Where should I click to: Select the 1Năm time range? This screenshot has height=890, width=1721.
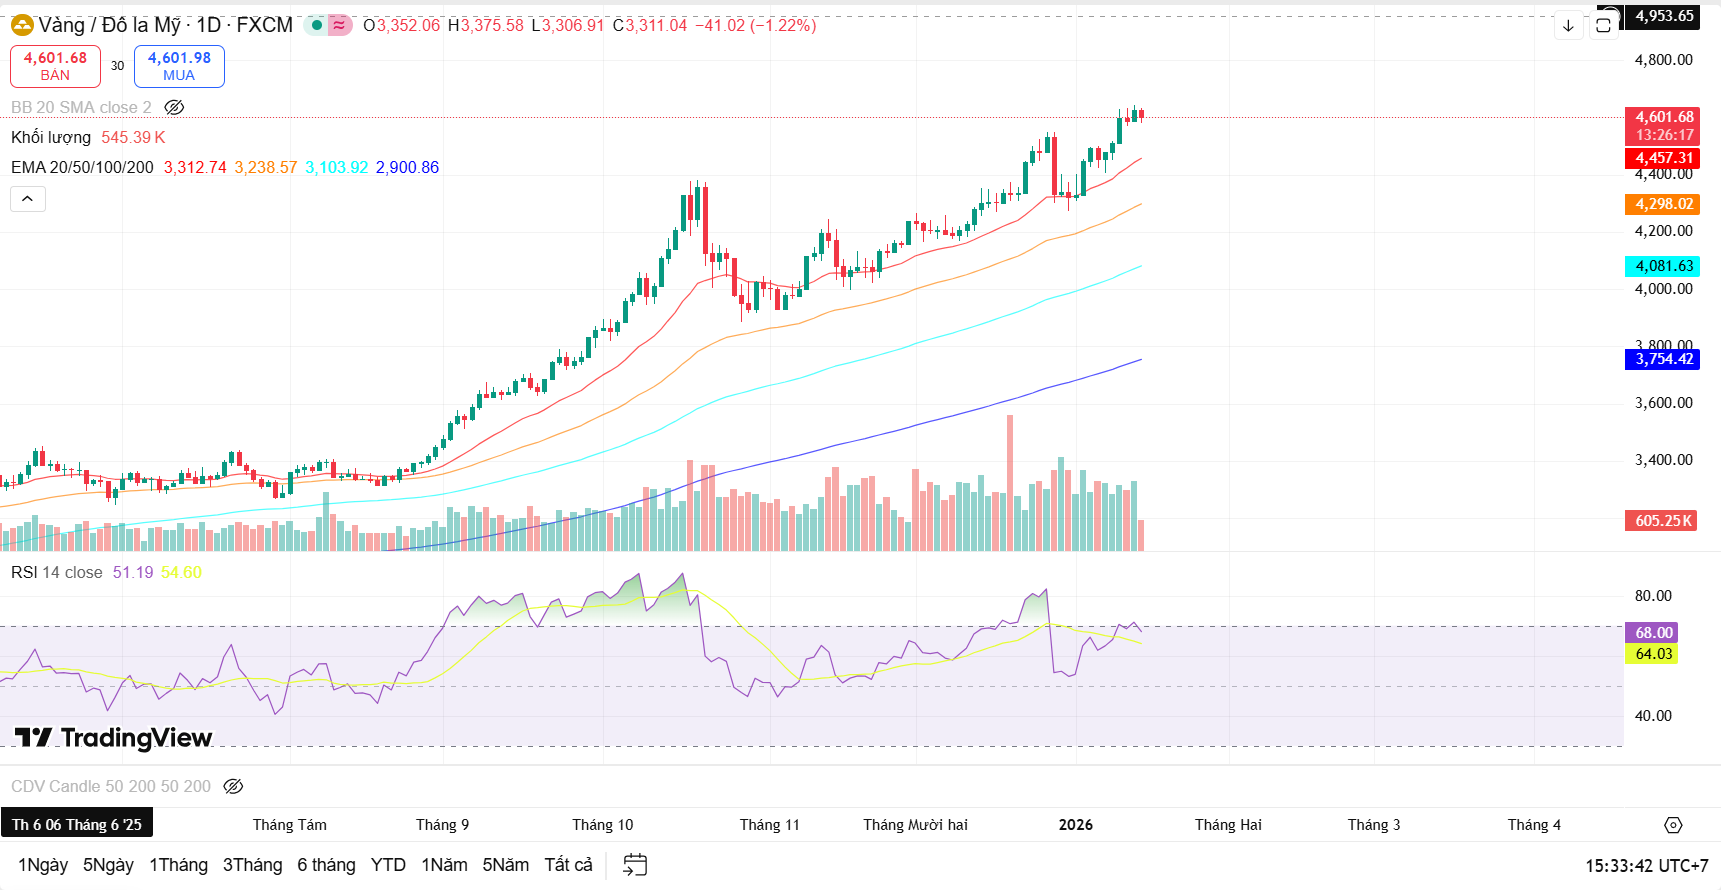pos(444,865)
